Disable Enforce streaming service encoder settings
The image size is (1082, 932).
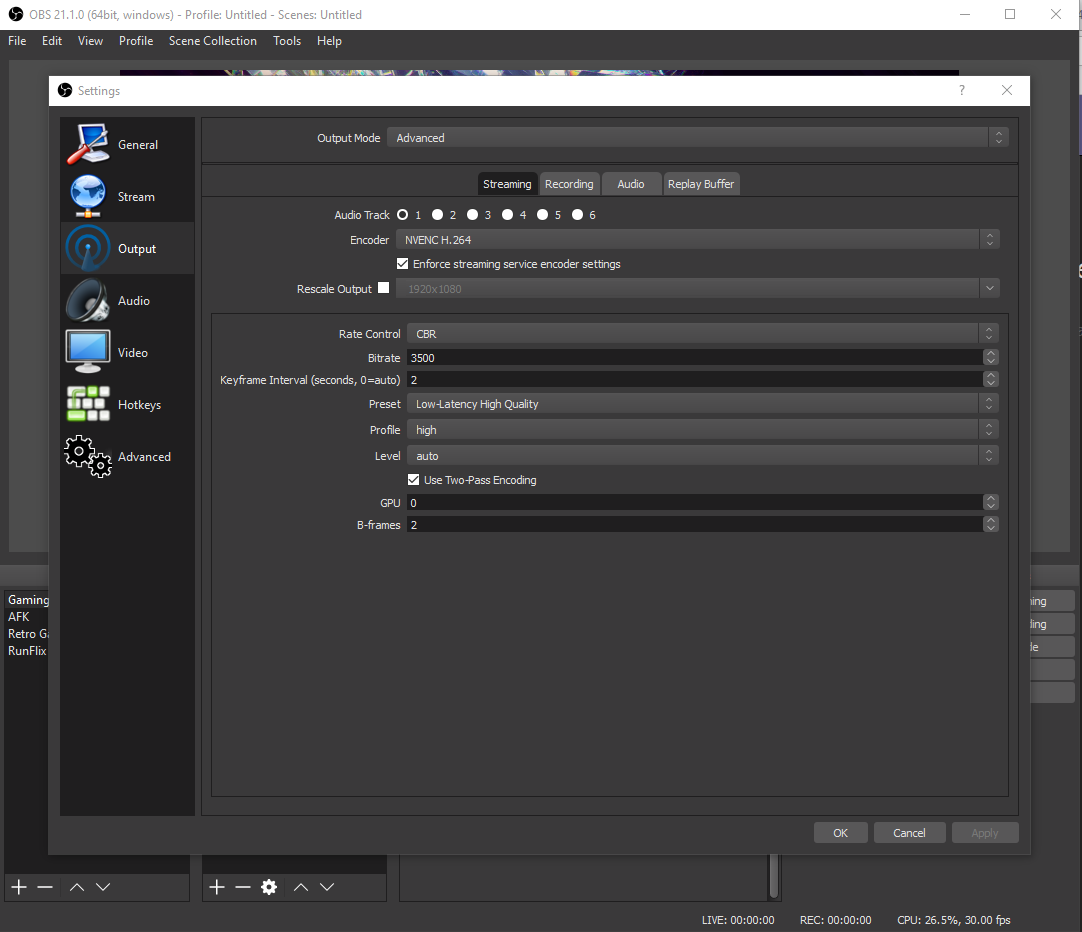tap(402, 263)
